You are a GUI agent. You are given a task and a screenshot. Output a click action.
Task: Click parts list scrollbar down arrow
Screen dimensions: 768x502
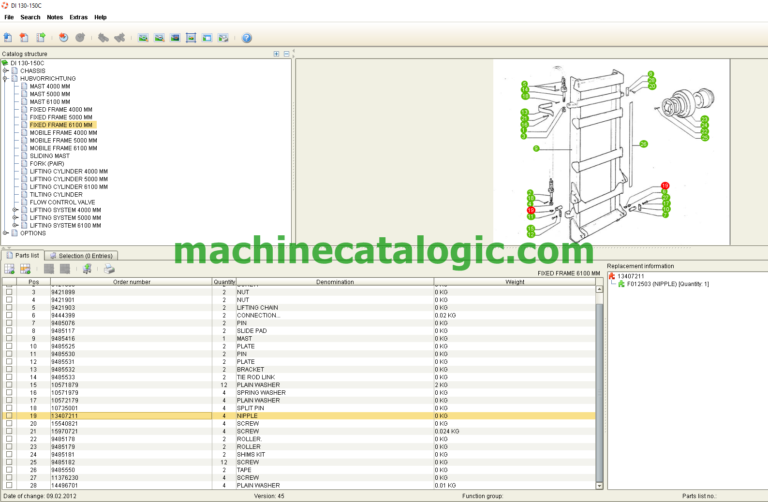pyautogui.click(x=599, y=486)
